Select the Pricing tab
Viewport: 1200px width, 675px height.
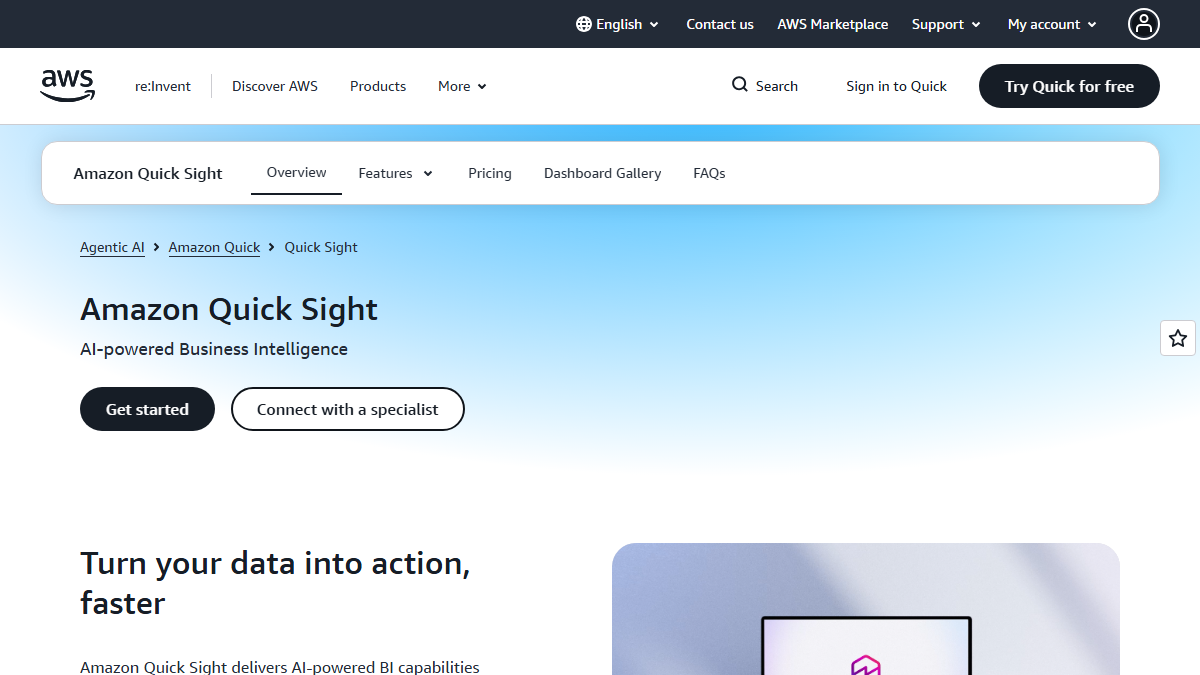tap(490, 173)
